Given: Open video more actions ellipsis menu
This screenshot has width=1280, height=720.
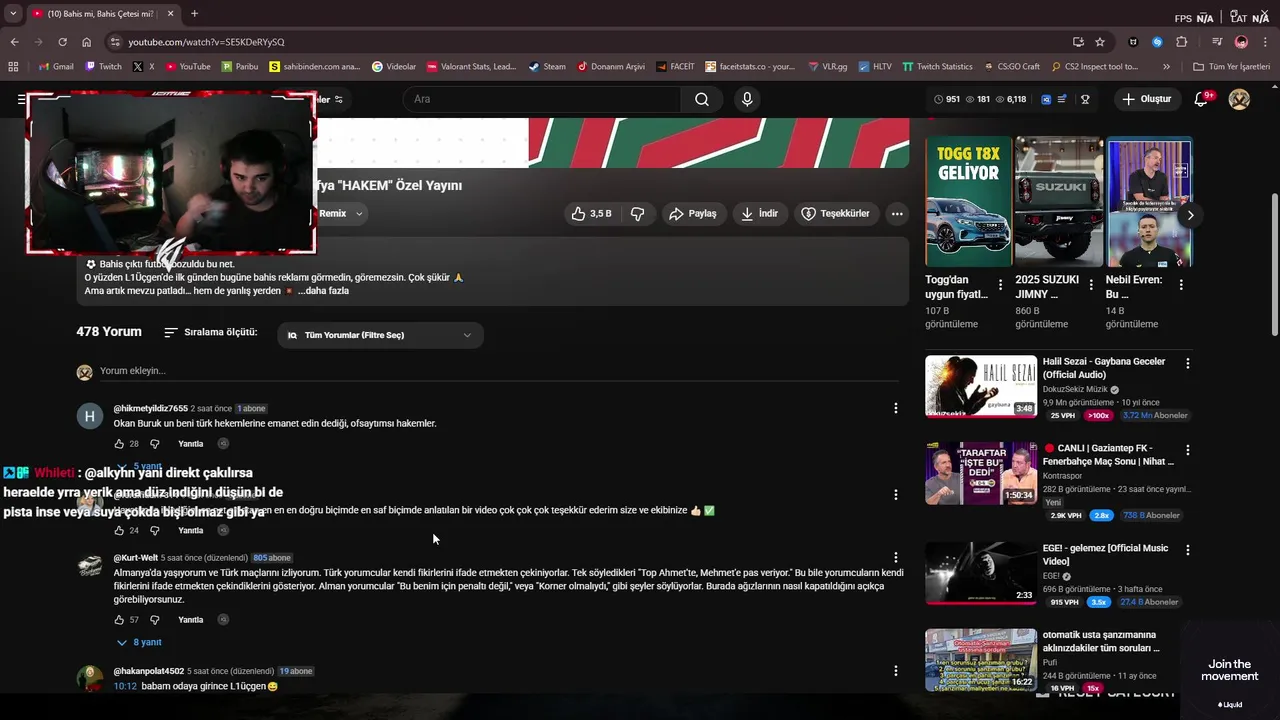Looking at the screenshot, I should pos(897,213).
